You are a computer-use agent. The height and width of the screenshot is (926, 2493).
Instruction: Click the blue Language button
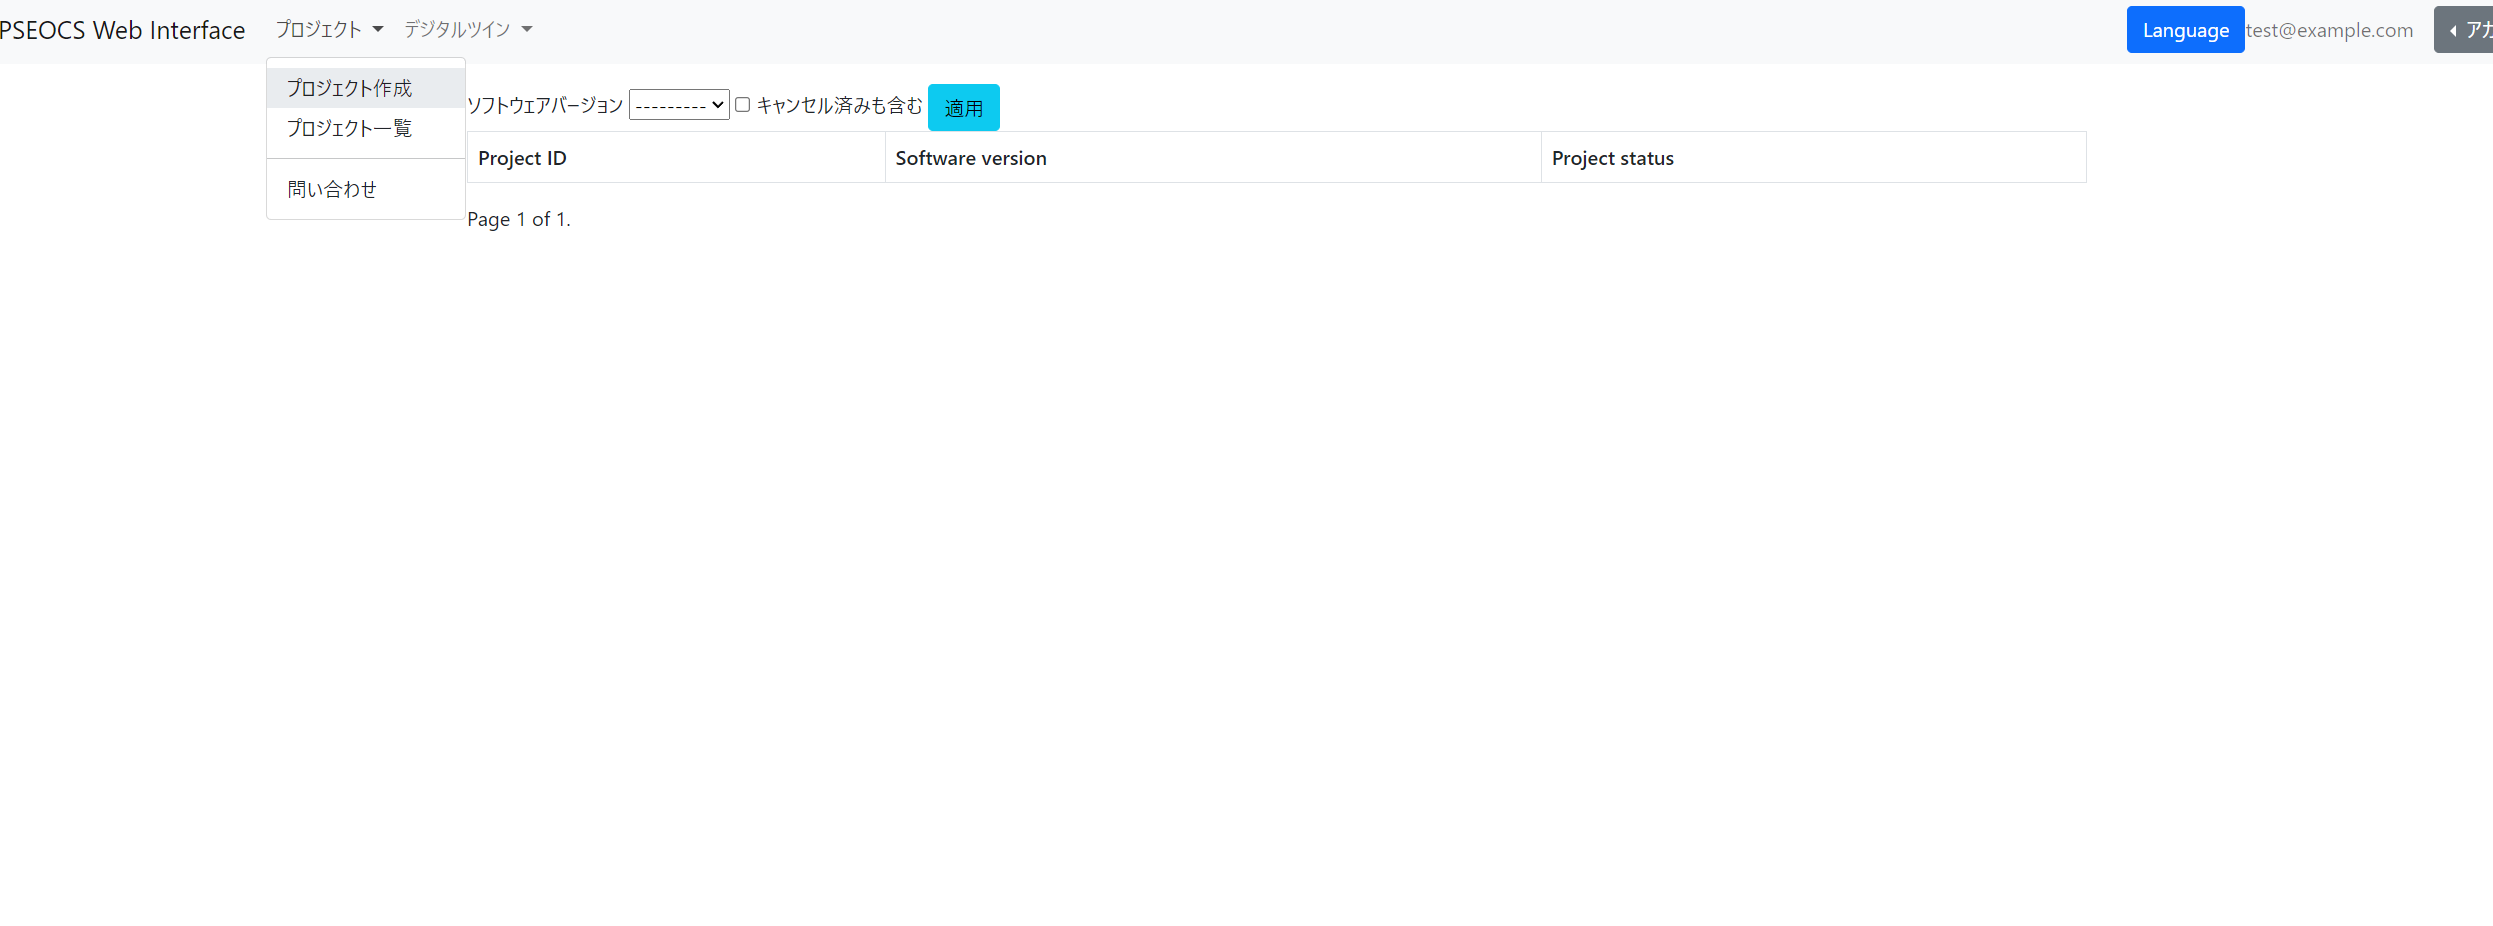[2185, 30]
